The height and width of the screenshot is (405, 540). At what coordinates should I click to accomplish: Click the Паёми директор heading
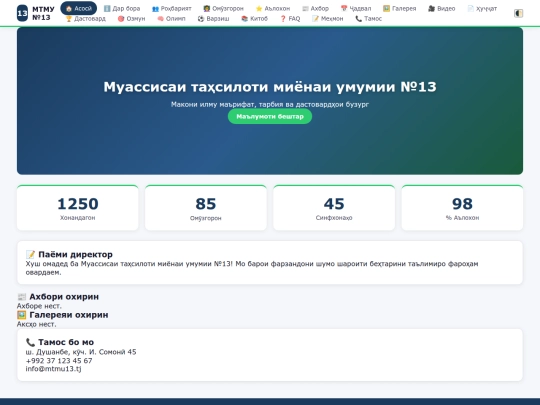(69, 254)
